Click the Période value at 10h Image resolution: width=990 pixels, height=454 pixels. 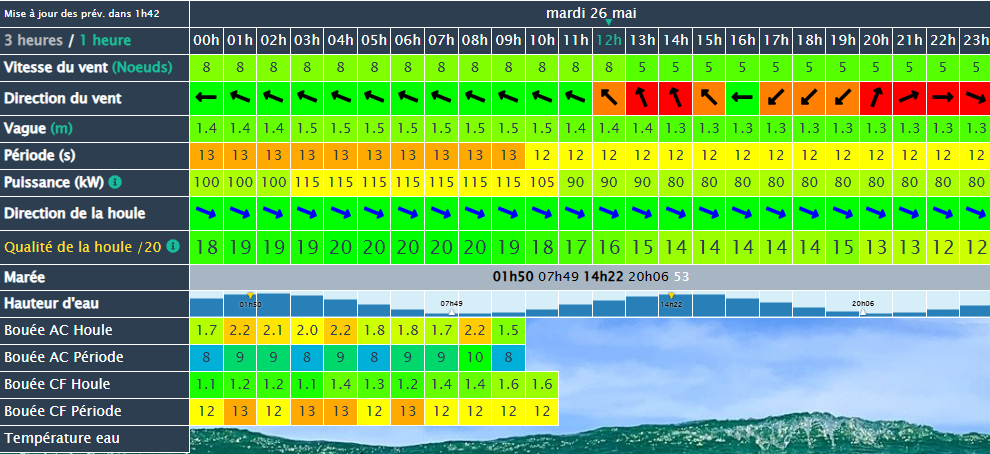(x=542, y=155)
